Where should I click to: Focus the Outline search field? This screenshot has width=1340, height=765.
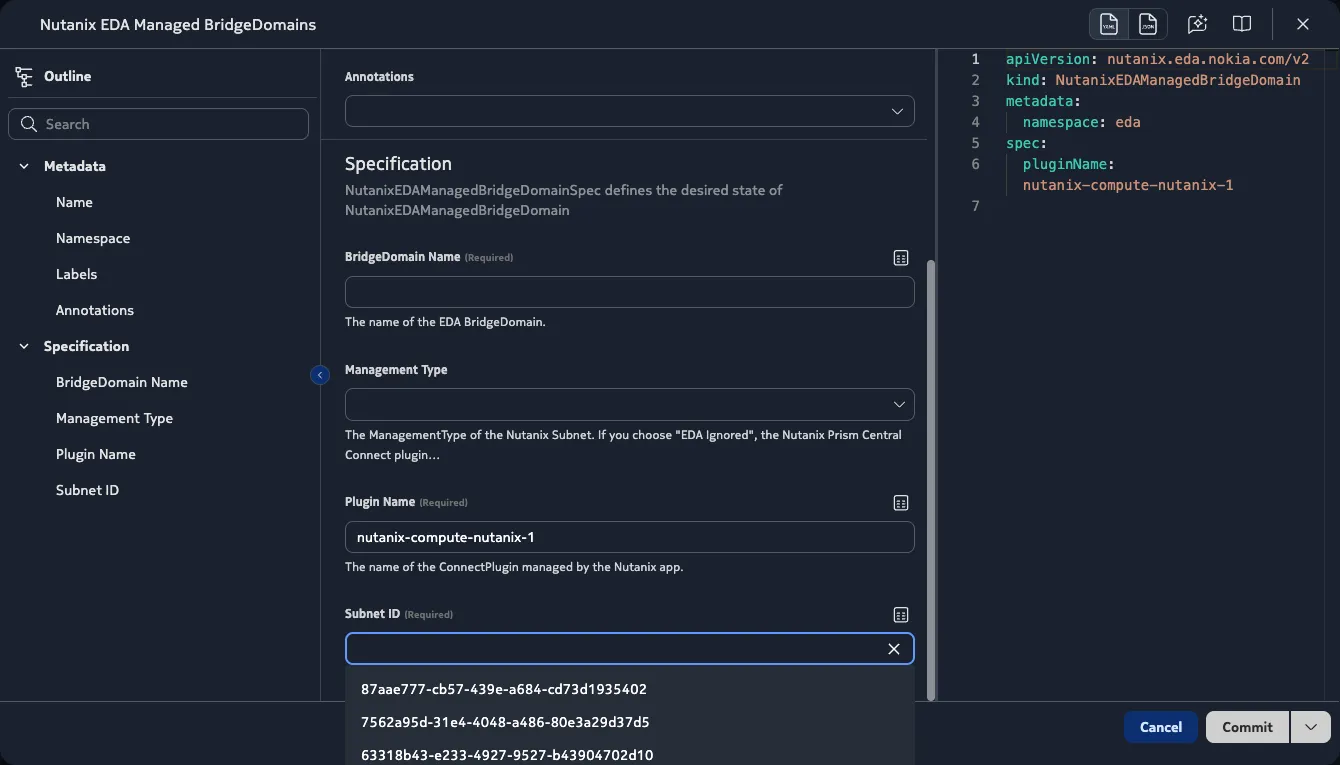click(x=158, y=124)
